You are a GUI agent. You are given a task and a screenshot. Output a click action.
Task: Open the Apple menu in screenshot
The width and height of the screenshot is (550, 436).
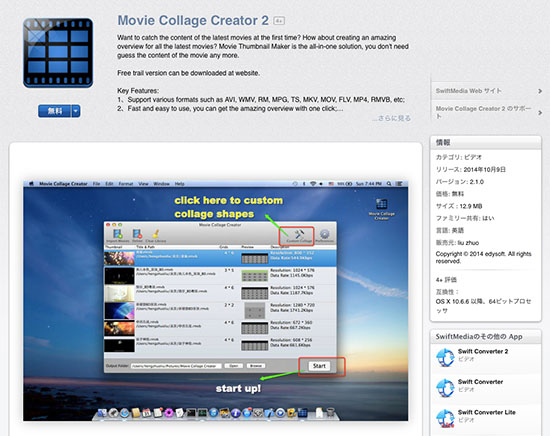(x=31, y=184)
